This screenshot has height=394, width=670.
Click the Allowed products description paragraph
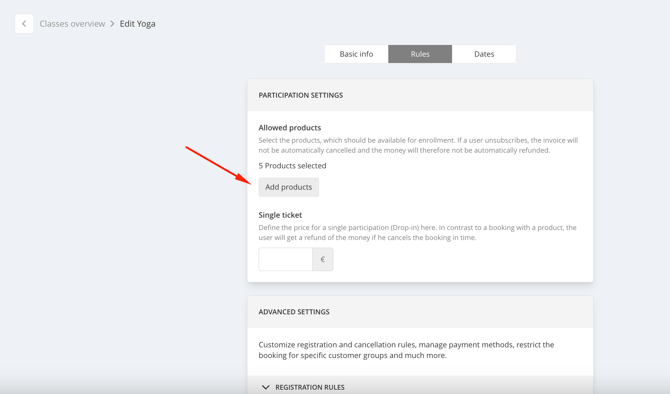418,145
